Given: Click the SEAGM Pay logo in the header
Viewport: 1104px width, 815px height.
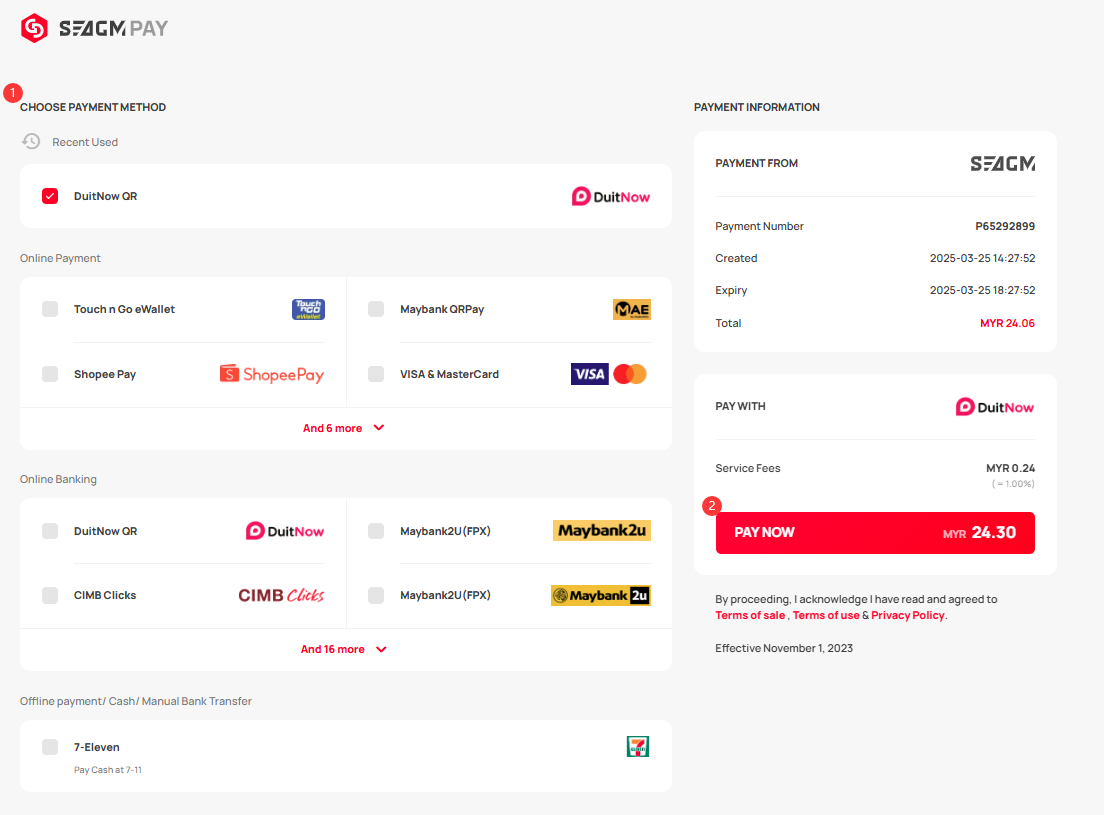Looking at the screenshot, I should click(94, 28).
